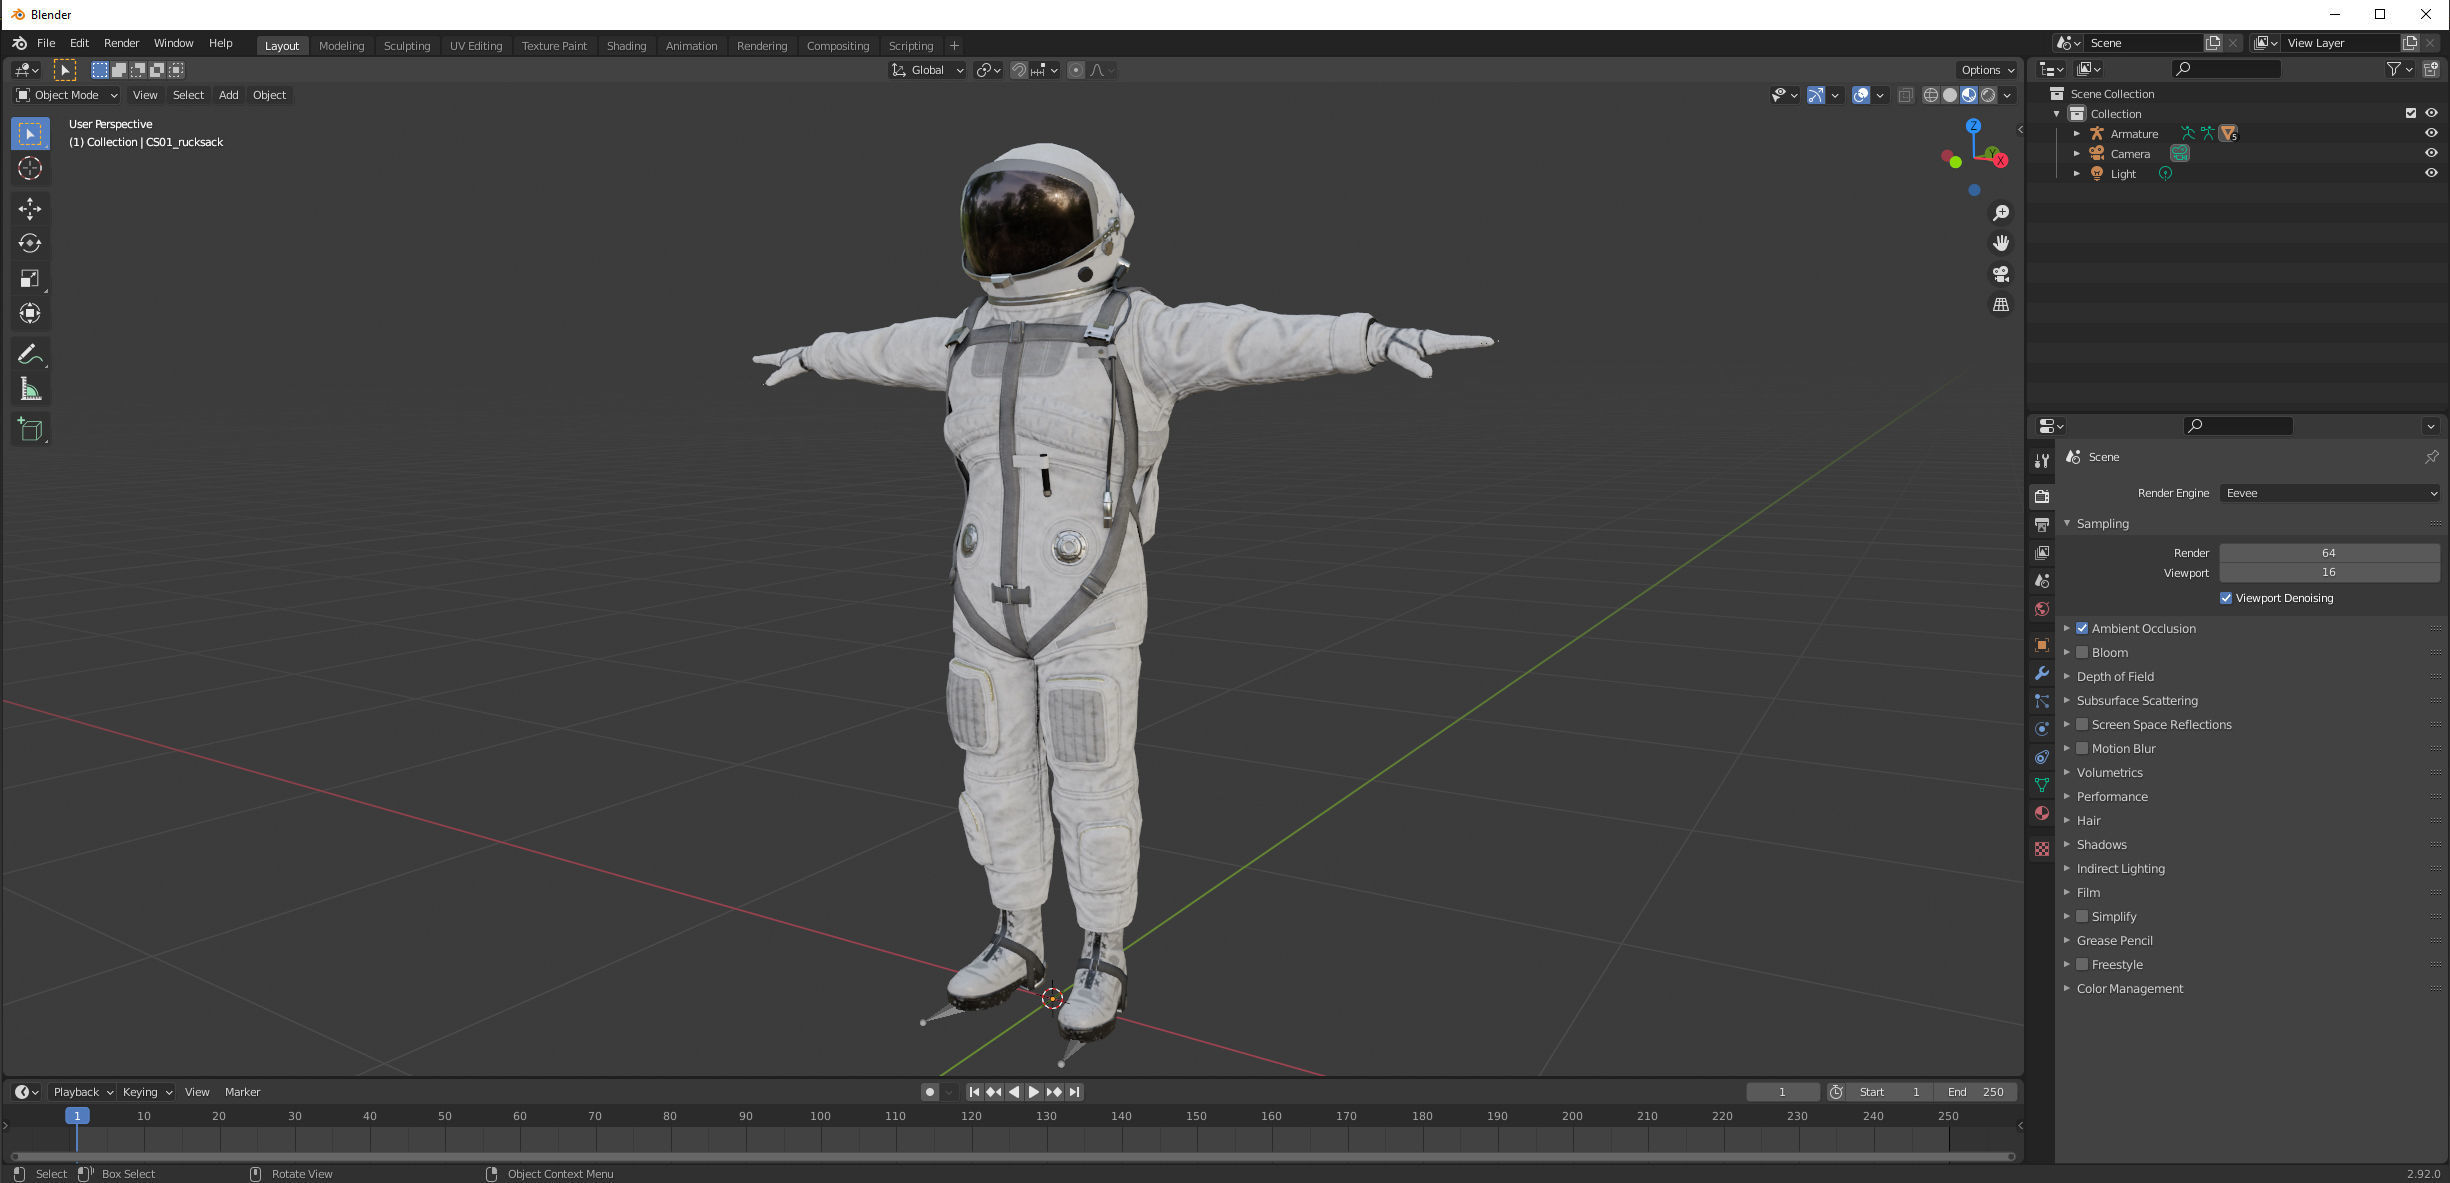Collapse the Sampling panel

[x=2102, y=523]
